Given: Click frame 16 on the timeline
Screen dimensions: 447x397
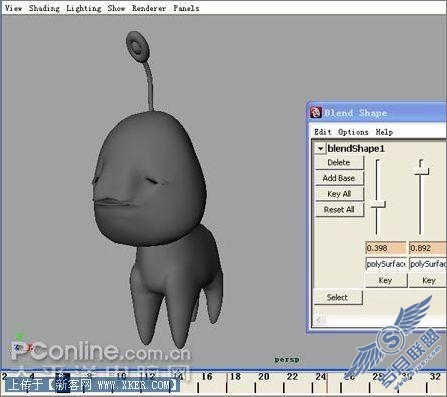Looking at the screenshot, I should coord(207,377).
